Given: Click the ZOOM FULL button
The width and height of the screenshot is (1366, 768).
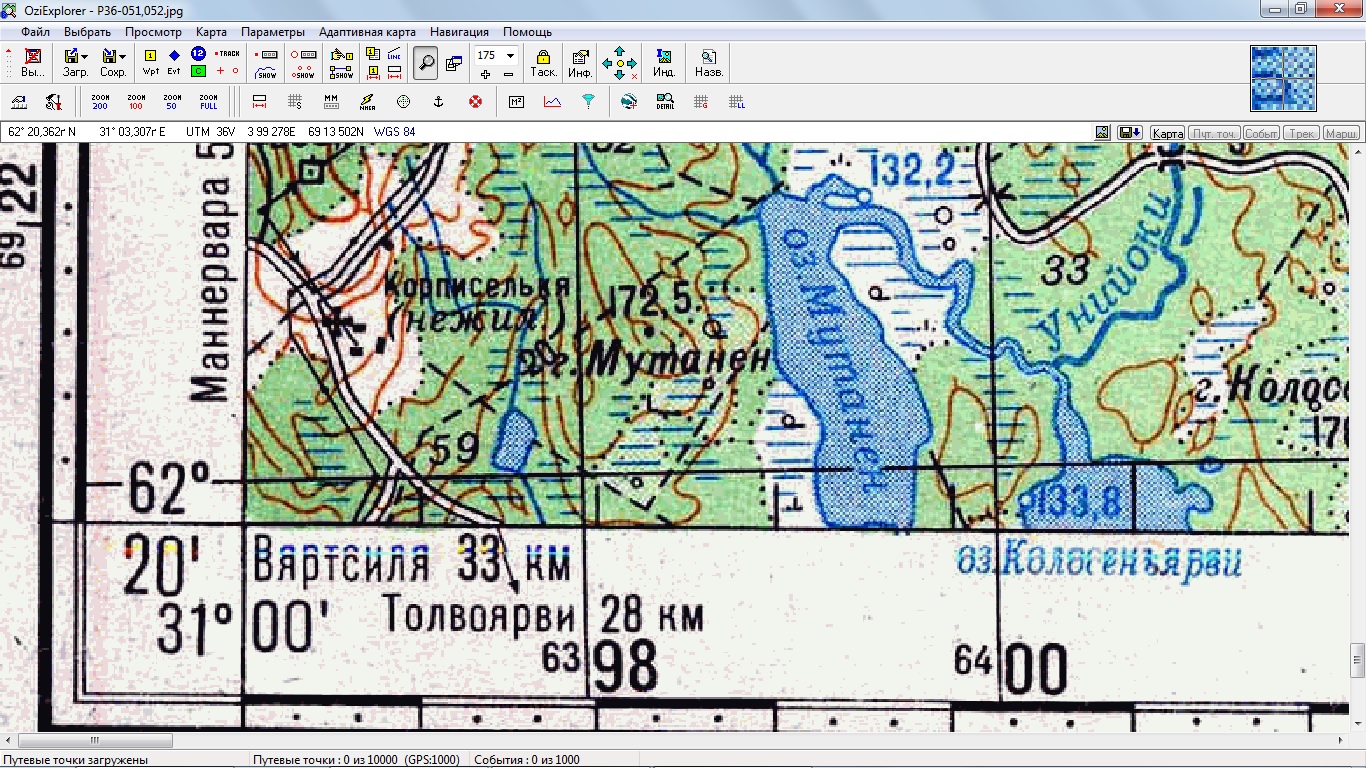Looking at the screenshot, I should 208,102.
